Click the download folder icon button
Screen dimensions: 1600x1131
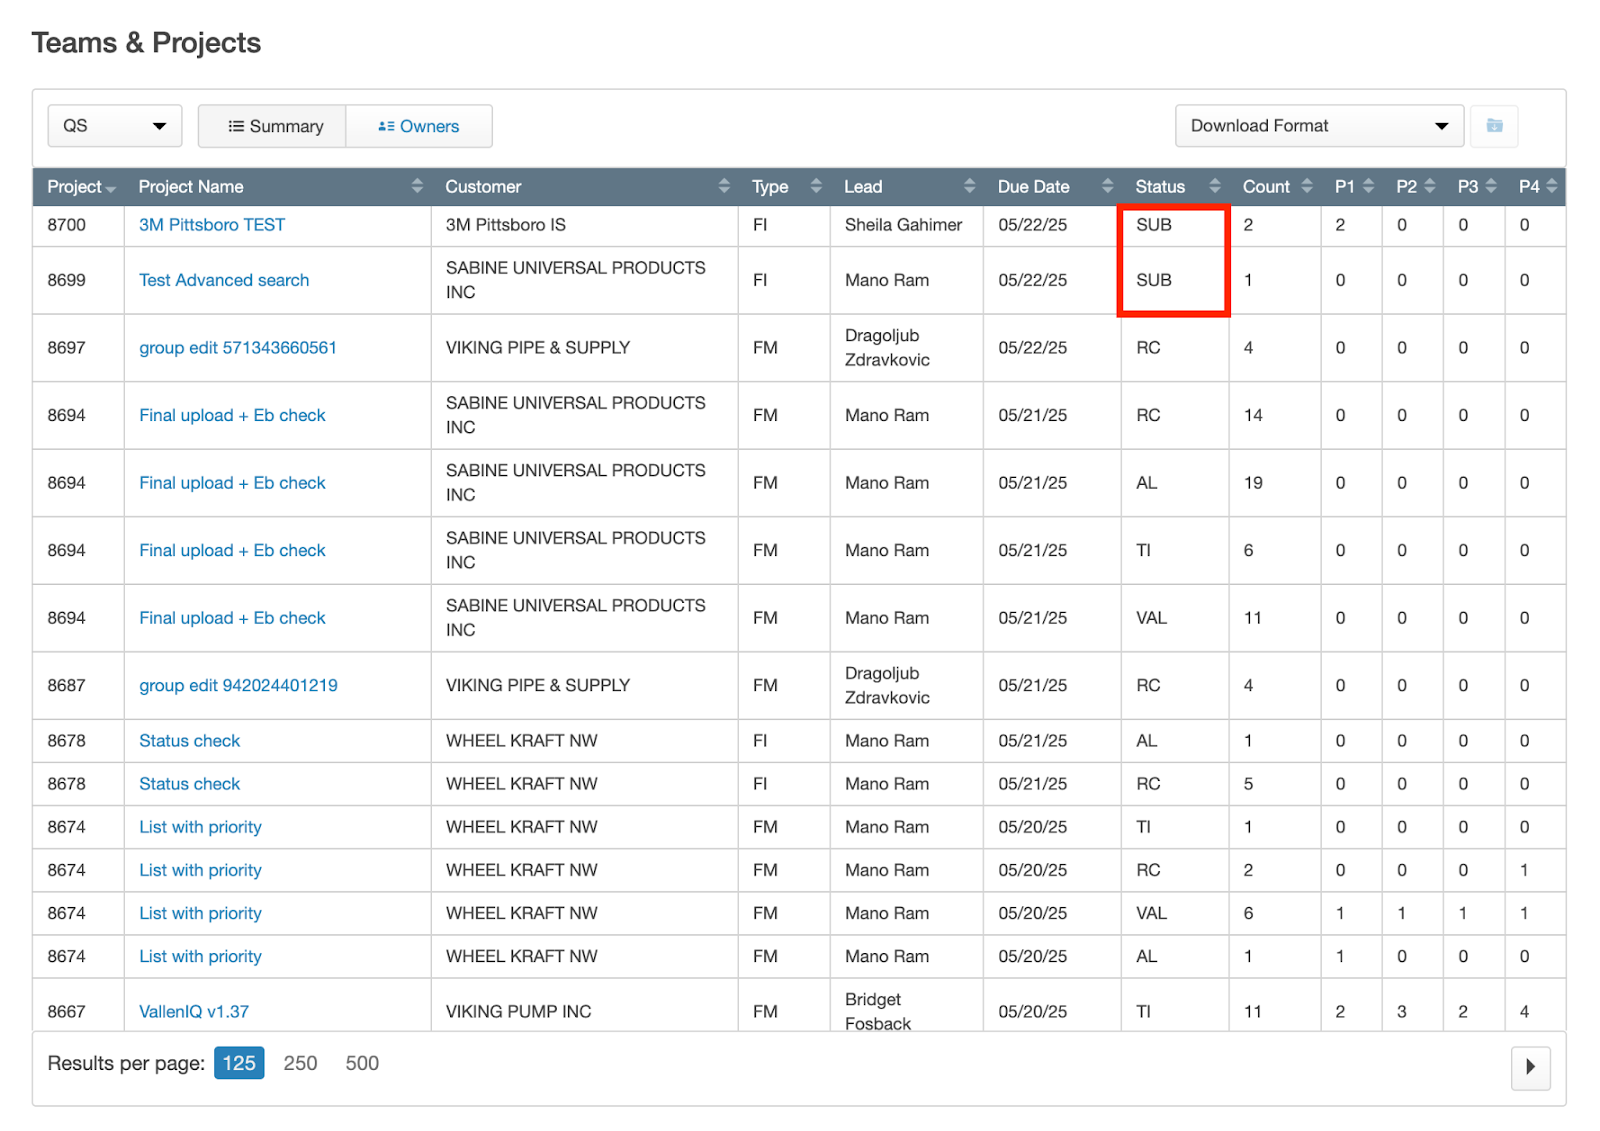click(1494, 126)
